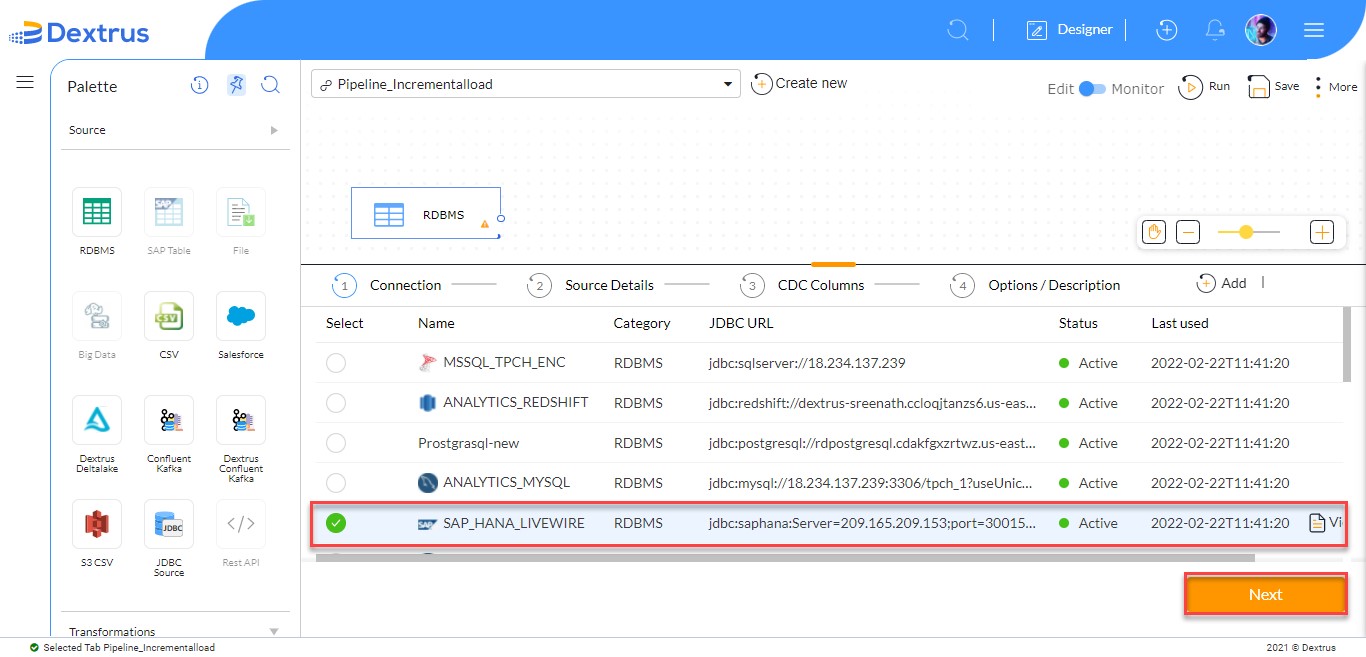Click the Dextrus logo

tap(80, 33)
